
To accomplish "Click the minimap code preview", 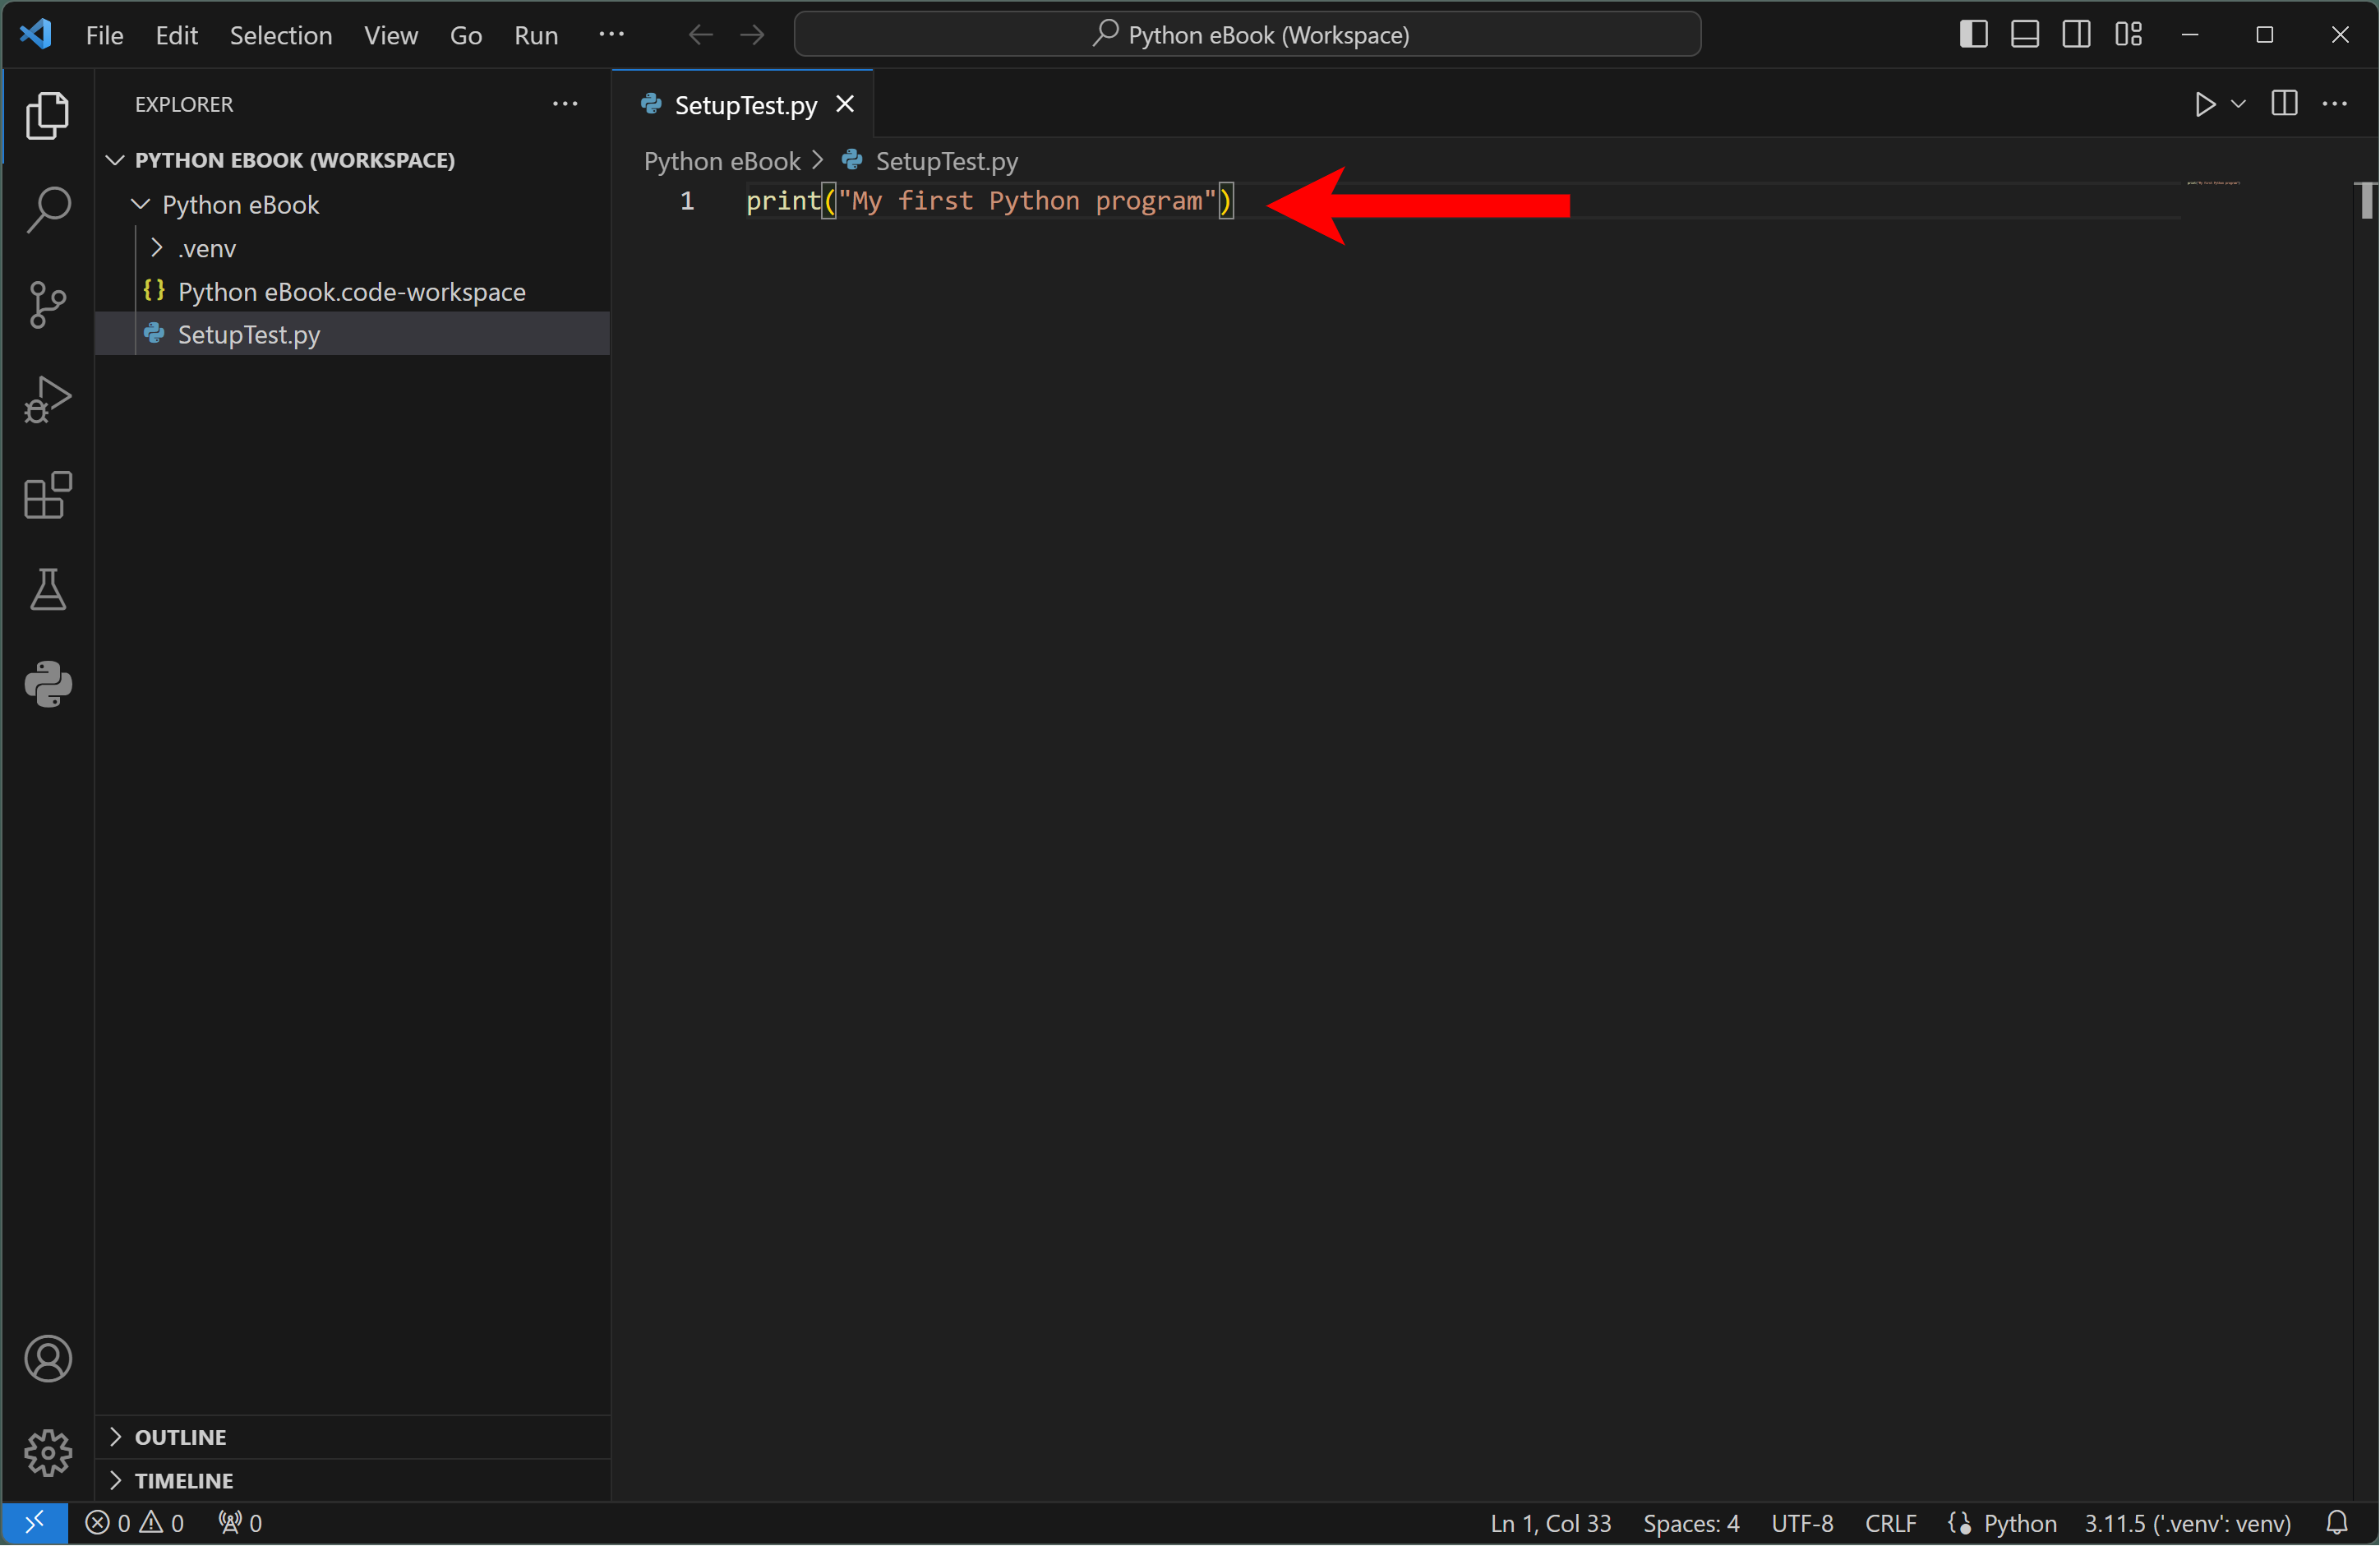I will pos(2213,184).
